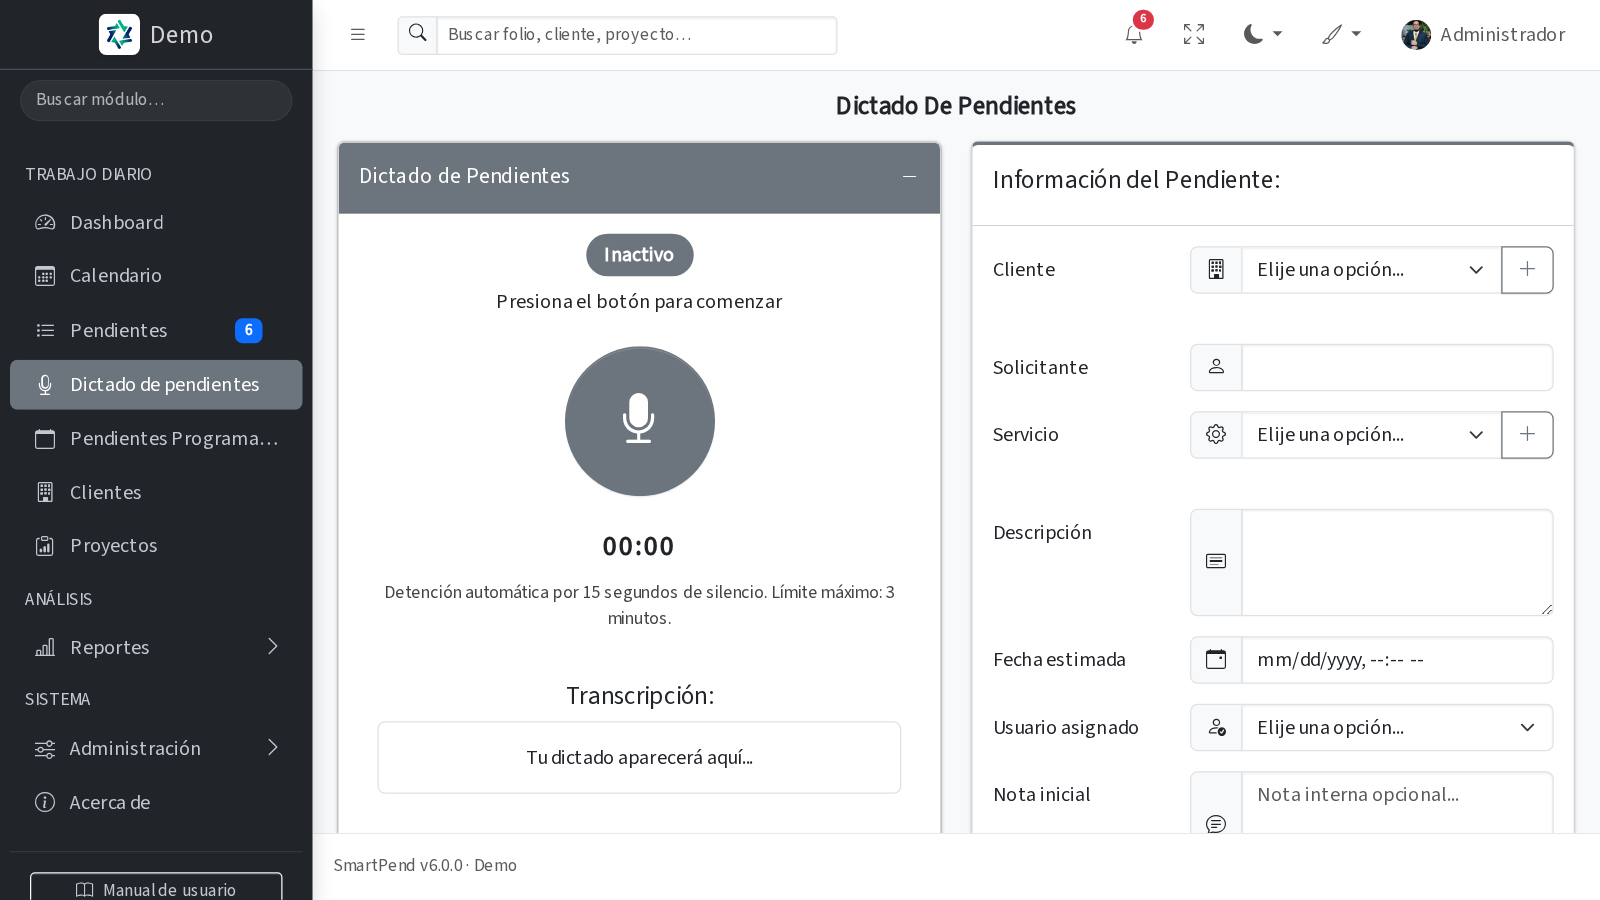Open Calendario in the sidebar
Screen dimensions: 1600x900
156,275
